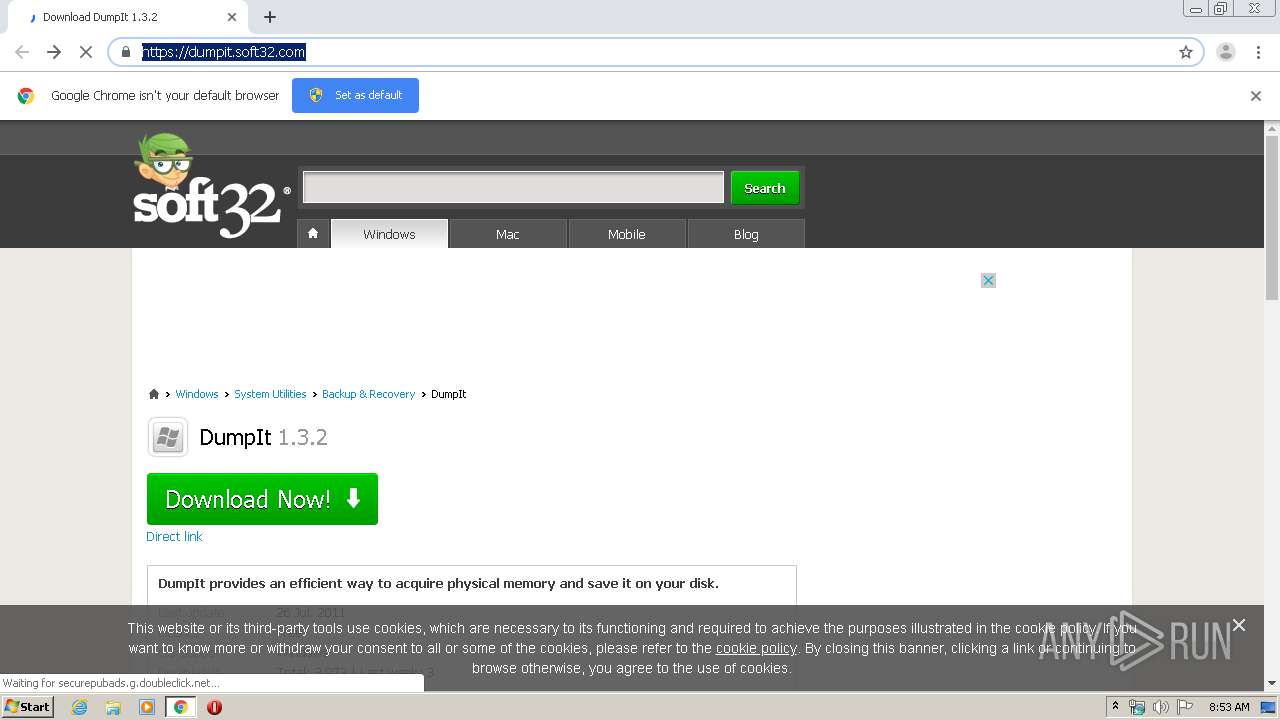The image size is (1280, 720).
Task: Click the browser forward arrow
Action: [54, 52]
